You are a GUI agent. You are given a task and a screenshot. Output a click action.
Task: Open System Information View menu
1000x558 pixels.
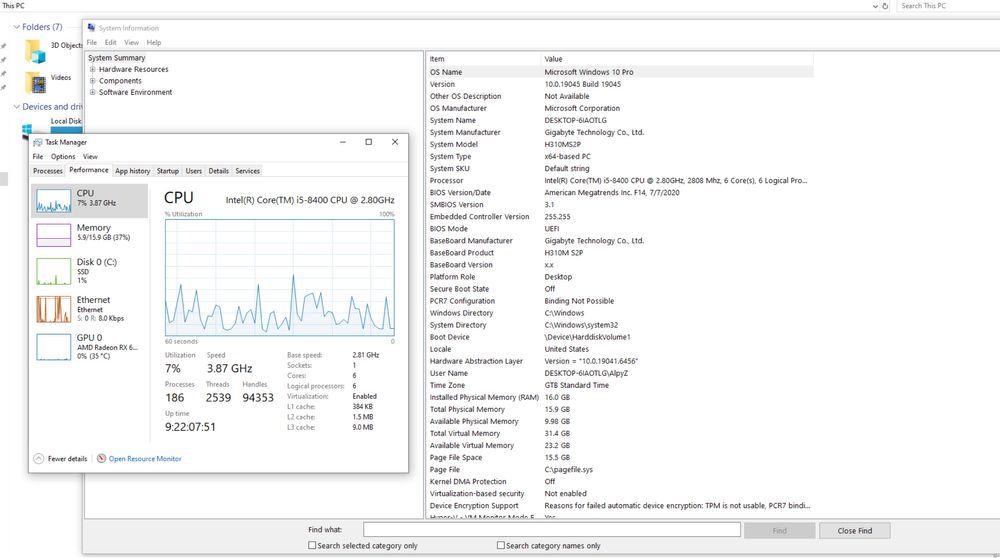coord(131,42)
